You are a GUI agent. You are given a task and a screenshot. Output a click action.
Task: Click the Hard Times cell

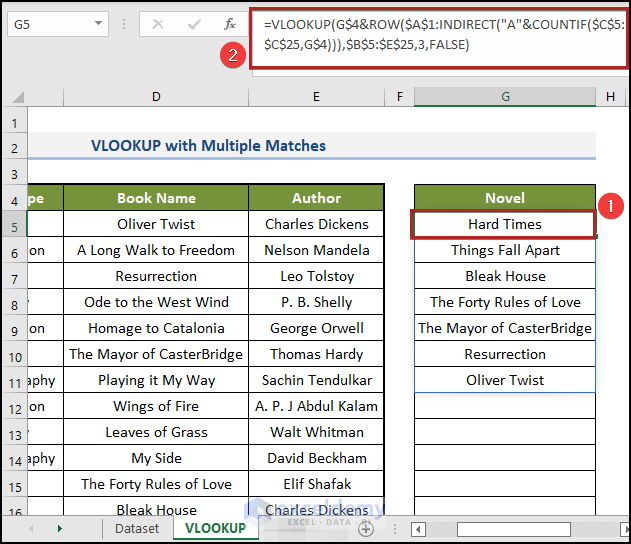coord(505,224)
